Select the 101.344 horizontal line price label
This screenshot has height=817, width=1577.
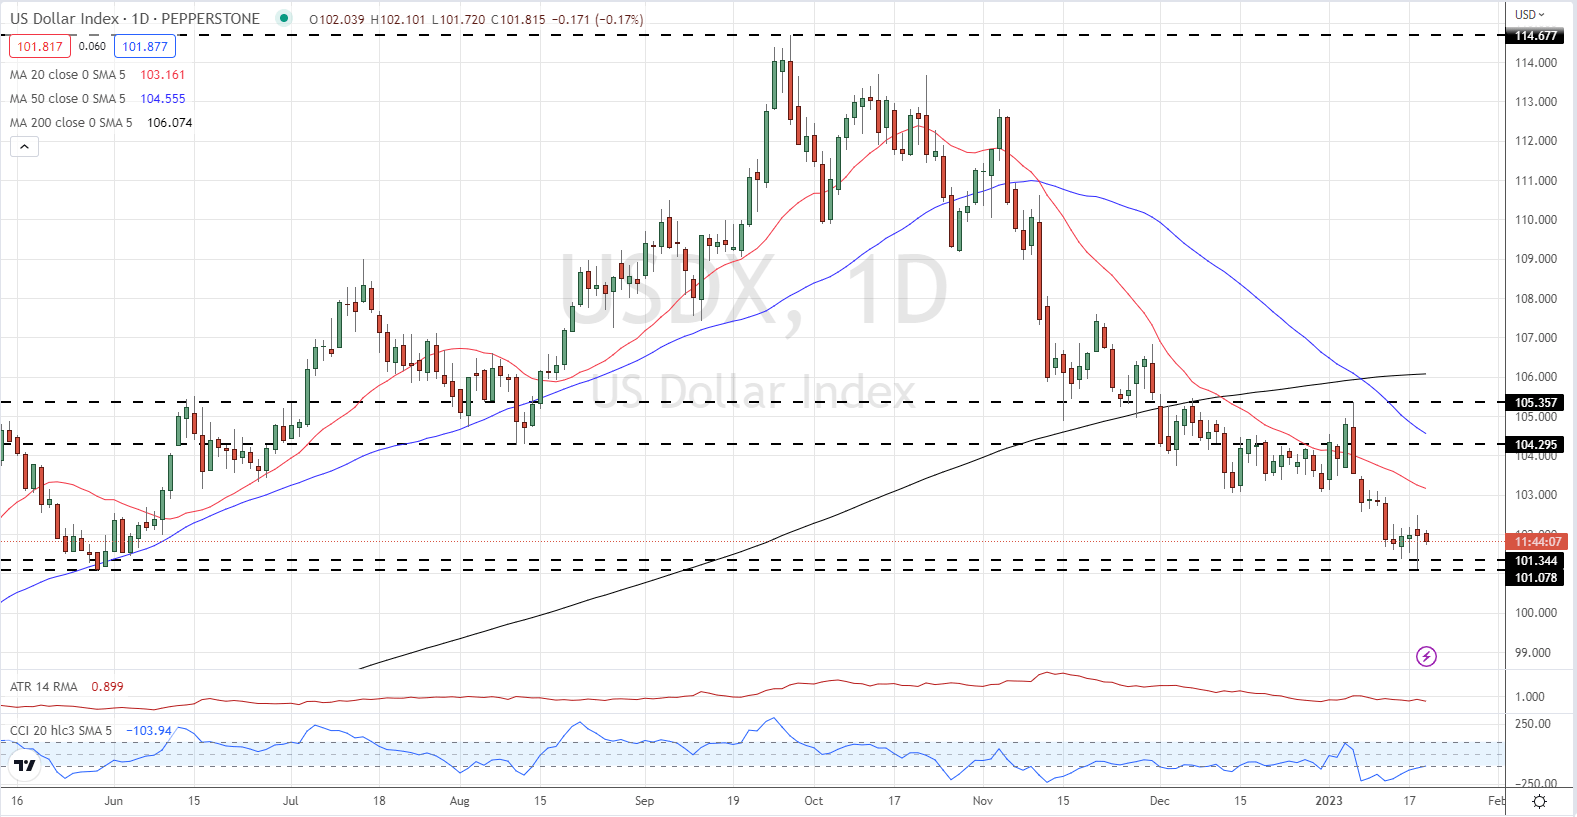pyautogui.click(x=1536, y=561)
